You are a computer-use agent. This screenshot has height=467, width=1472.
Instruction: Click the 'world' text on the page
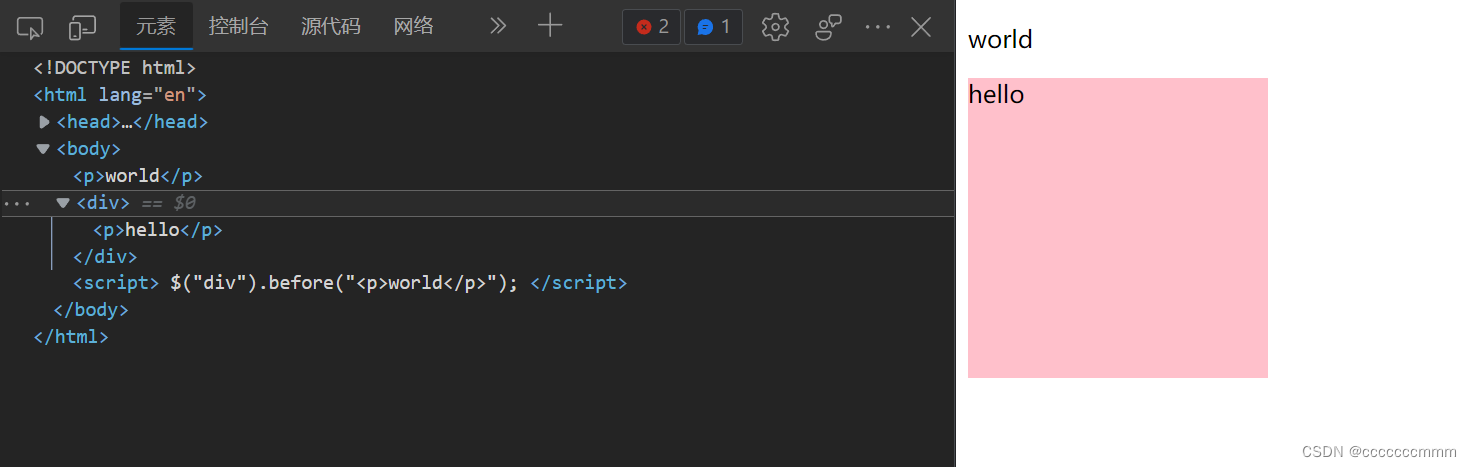click(1000, 40)
